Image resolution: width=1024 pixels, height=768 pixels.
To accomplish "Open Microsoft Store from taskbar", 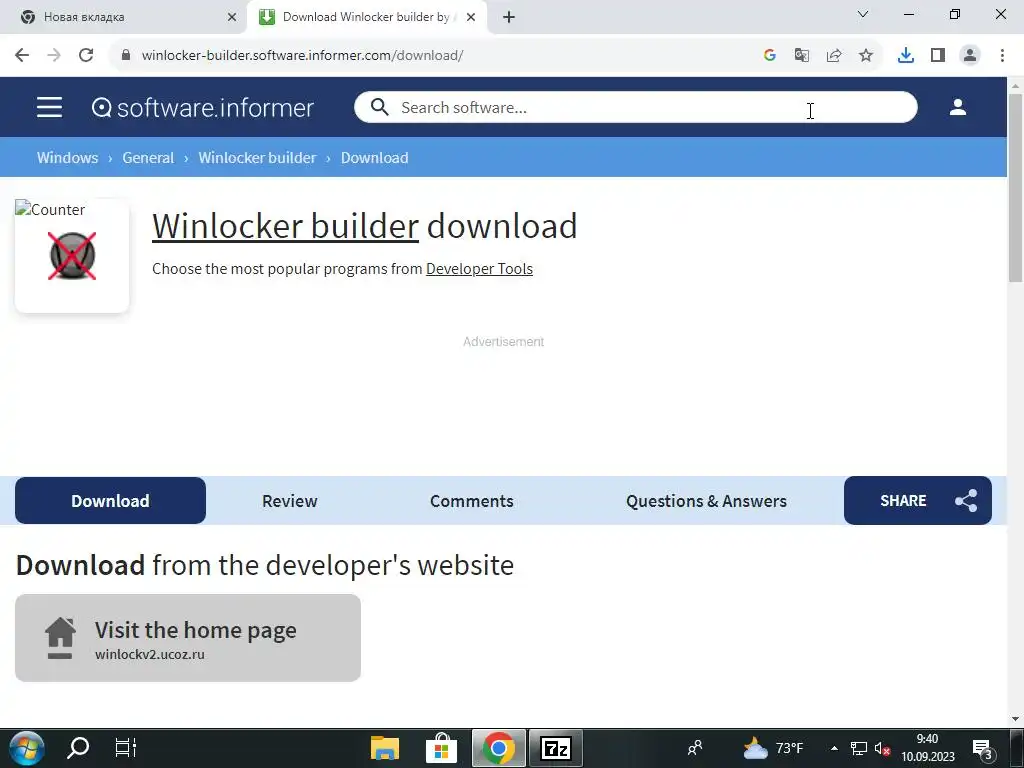I will coord(441,748).
